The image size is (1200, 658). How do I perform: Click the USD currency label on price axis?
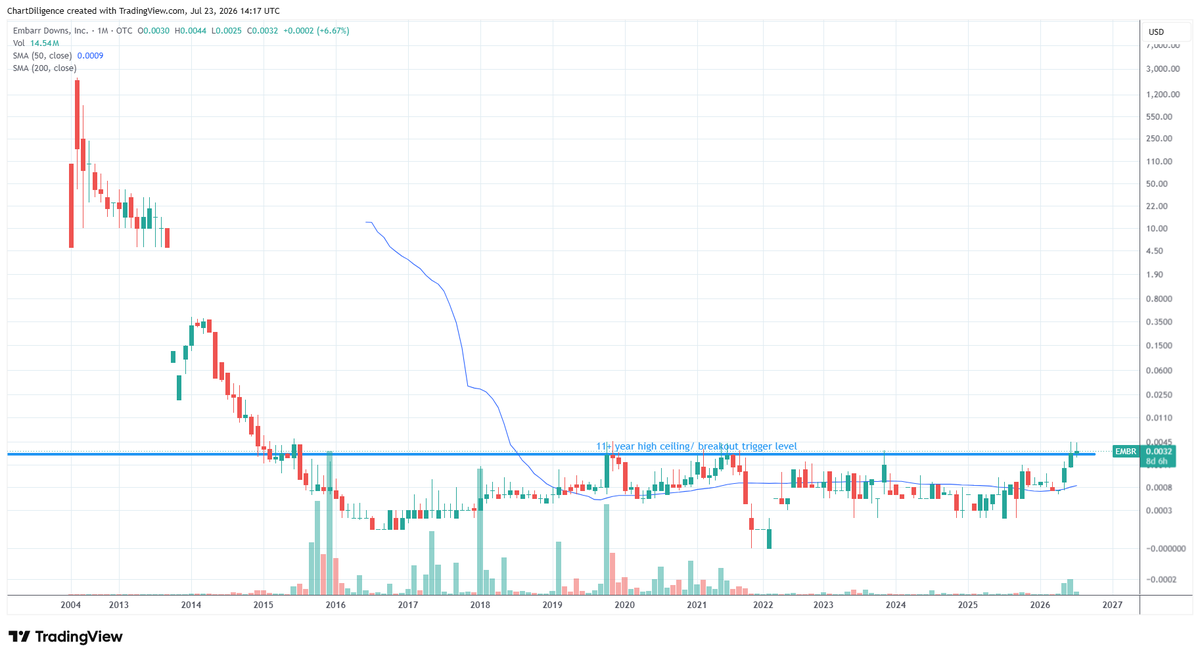(1156, 32)
